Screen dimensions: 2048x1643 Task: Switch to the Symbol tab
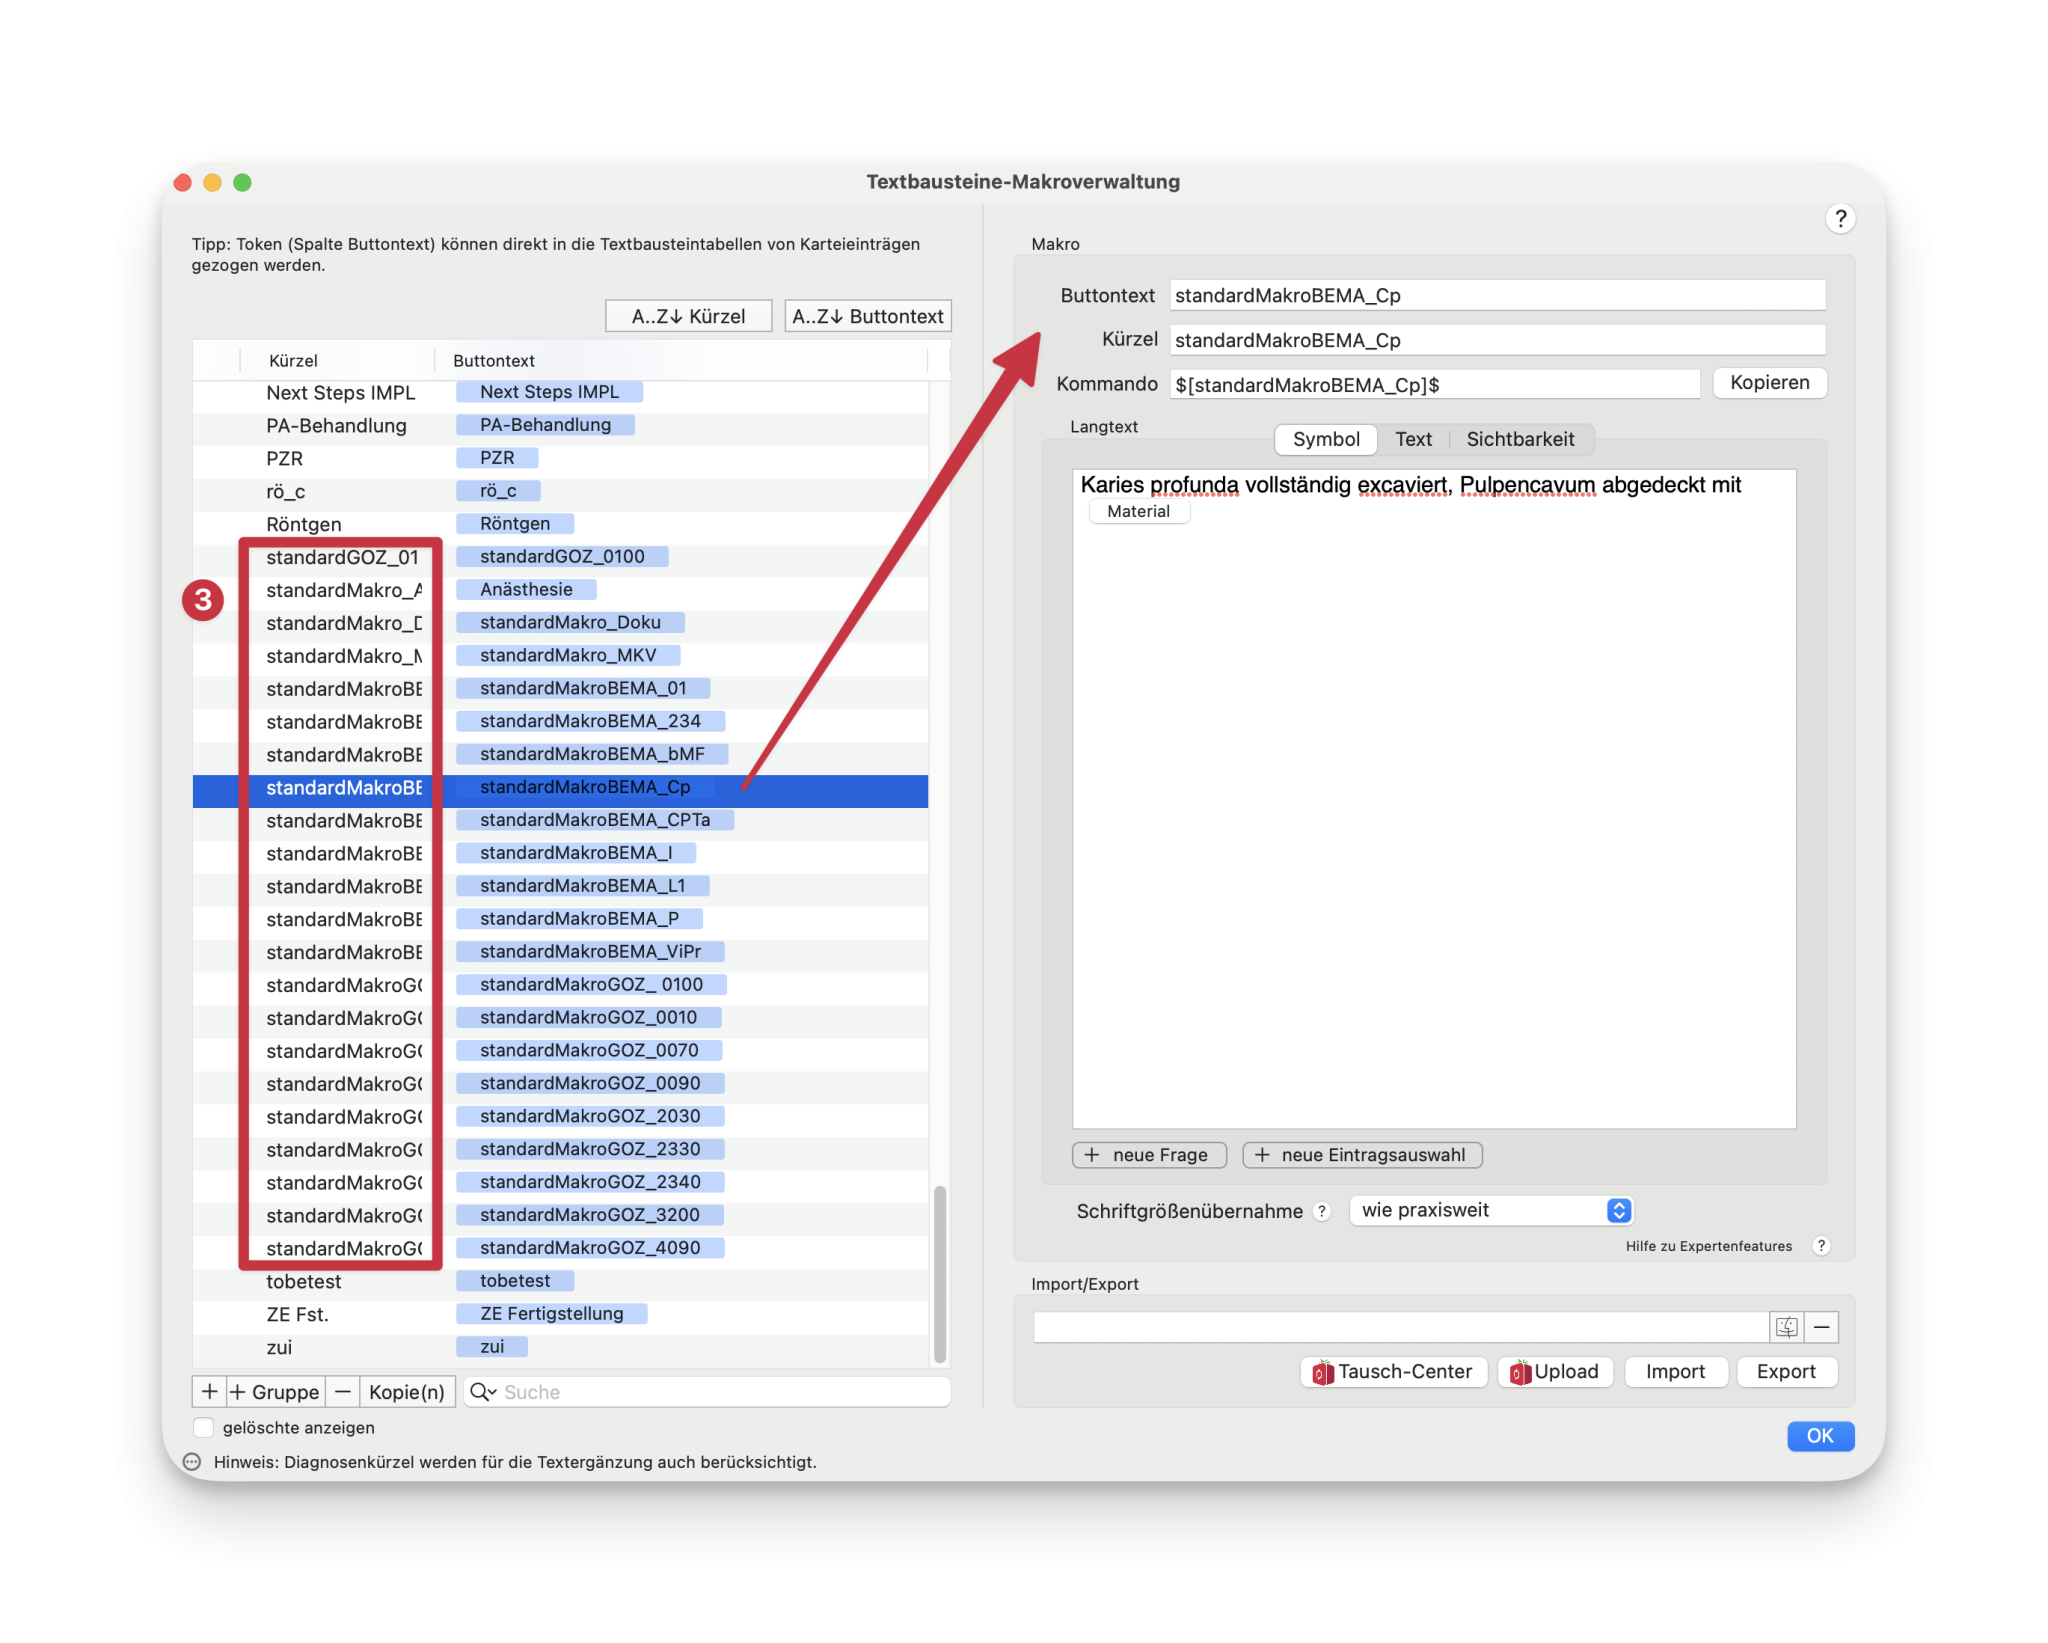click(x=1326, y=439)
